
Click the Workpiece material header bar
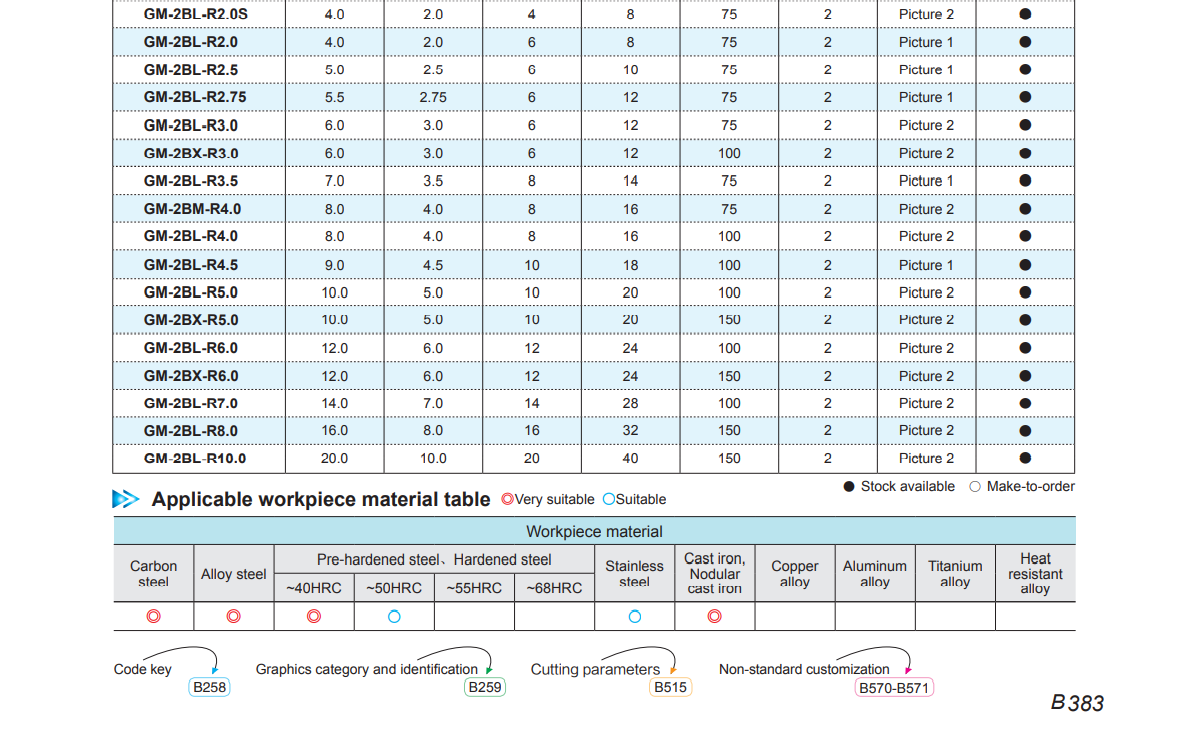coord(594,531)
